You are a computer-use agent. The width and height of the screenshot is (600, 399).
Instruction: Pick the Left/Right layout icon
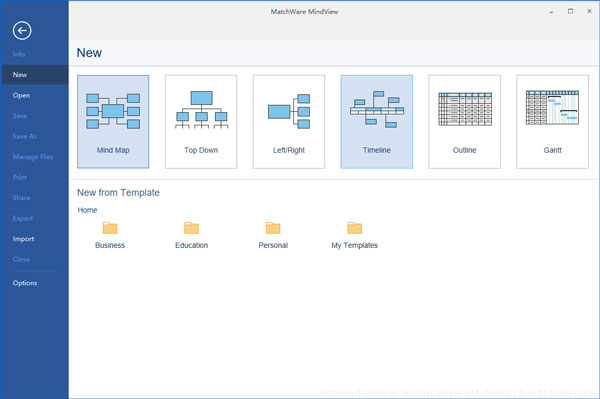tap(289, 111)
